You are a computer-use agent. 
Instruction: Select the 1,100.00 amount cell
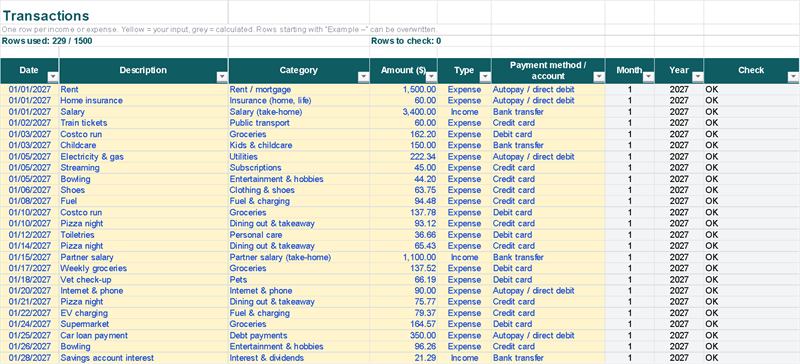[404, 257]
